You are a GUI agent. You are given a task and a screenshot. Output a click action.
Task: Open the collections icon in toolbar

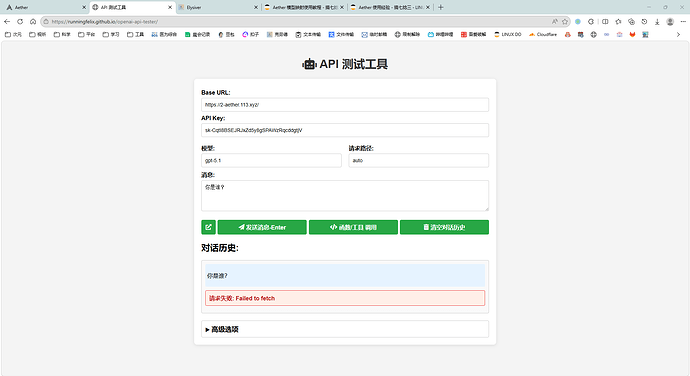tap(631, 22)
